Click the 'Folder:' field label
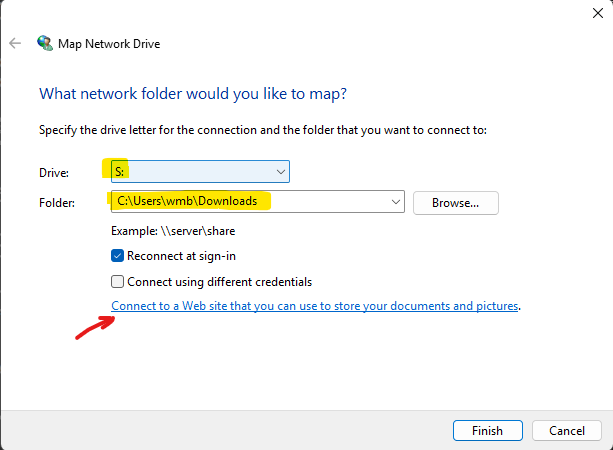 click(57, 203)
